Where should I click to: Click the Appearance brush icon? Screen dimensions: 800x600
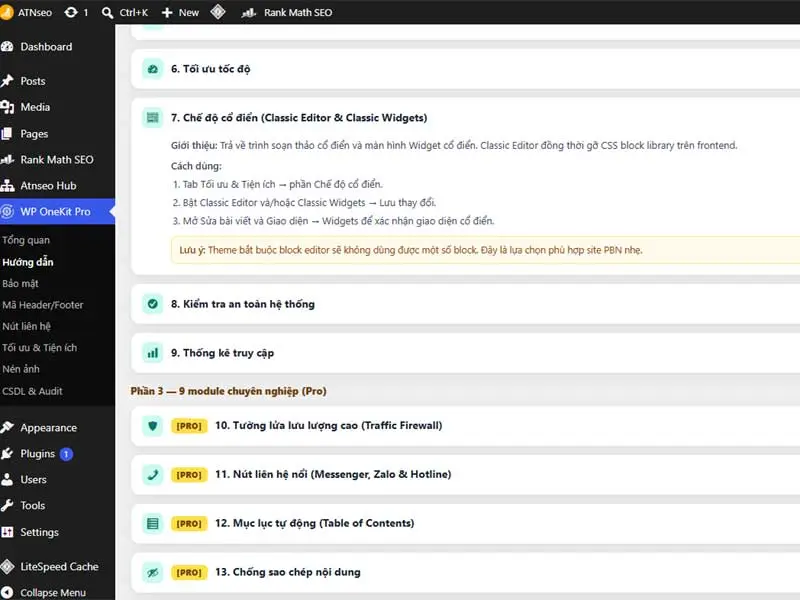point(7,428)
